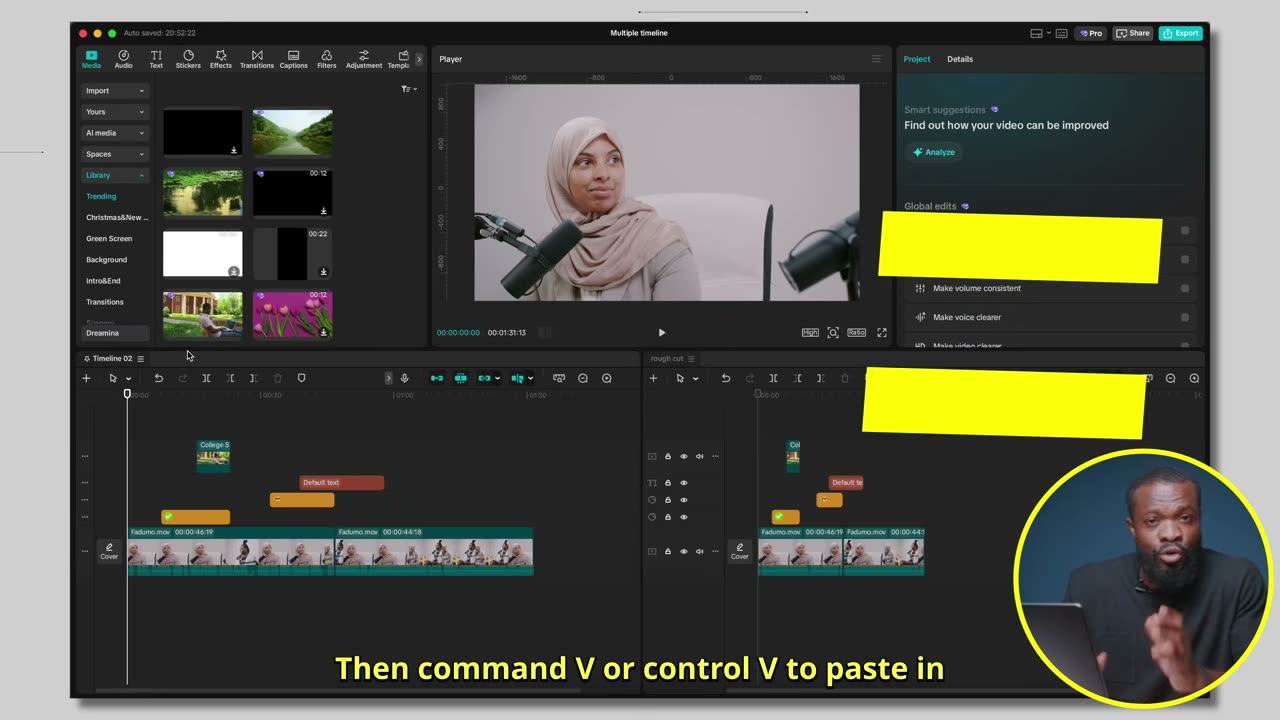Open Player panel menu icon

tap(876, 59)
